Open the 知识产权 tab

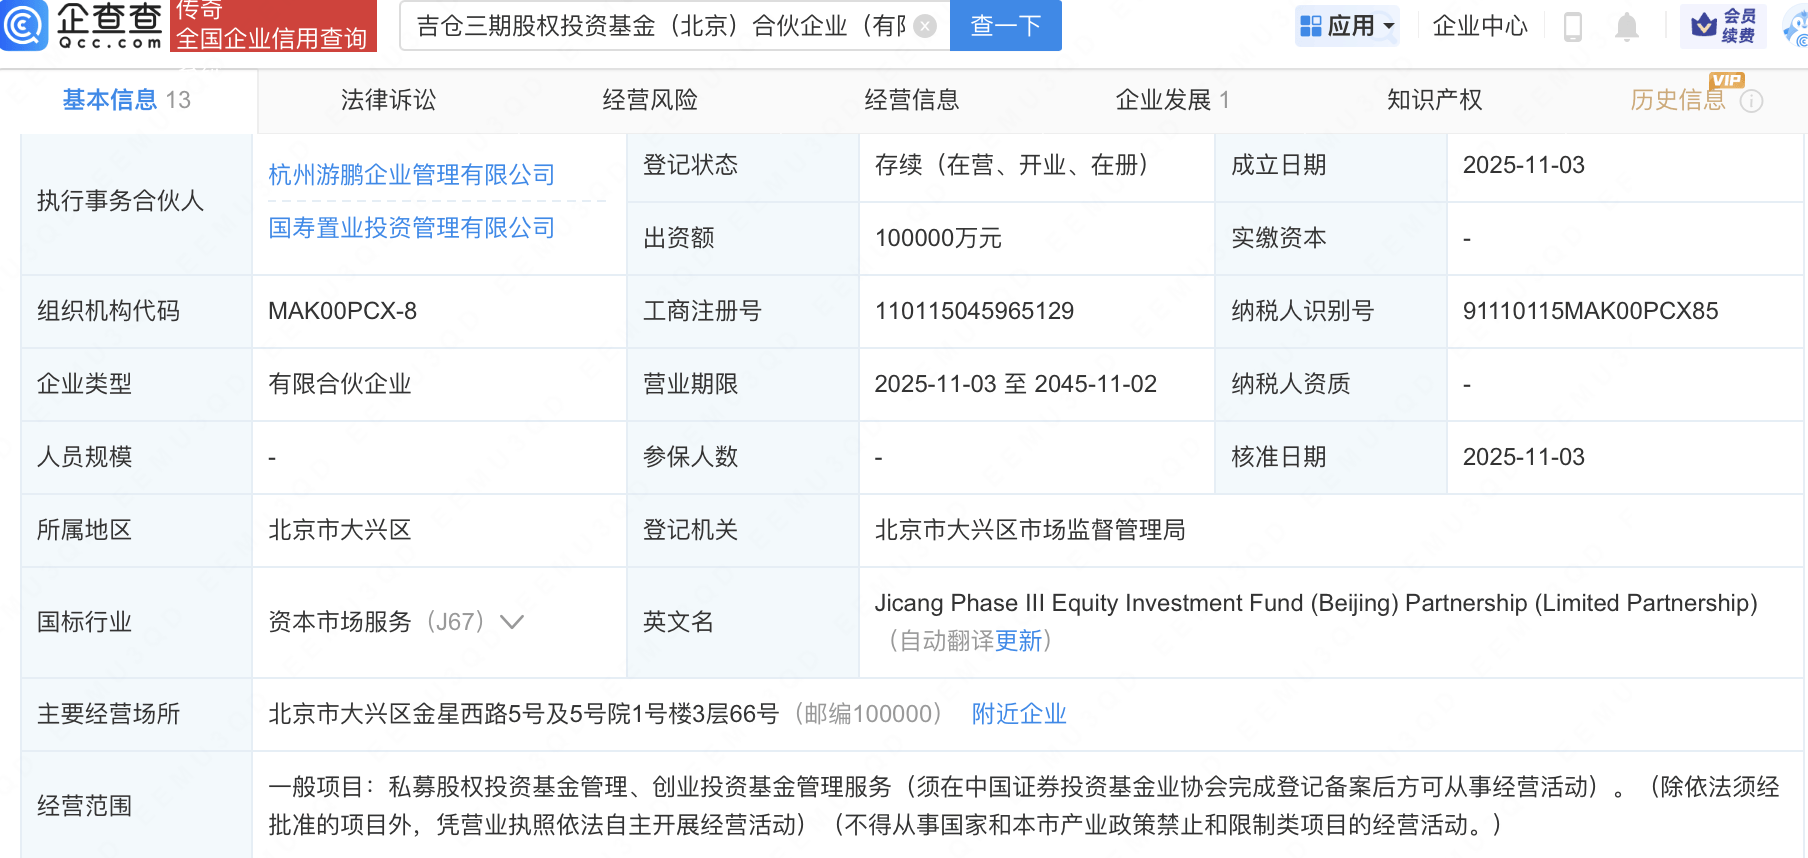click(x=1434, y=100)
